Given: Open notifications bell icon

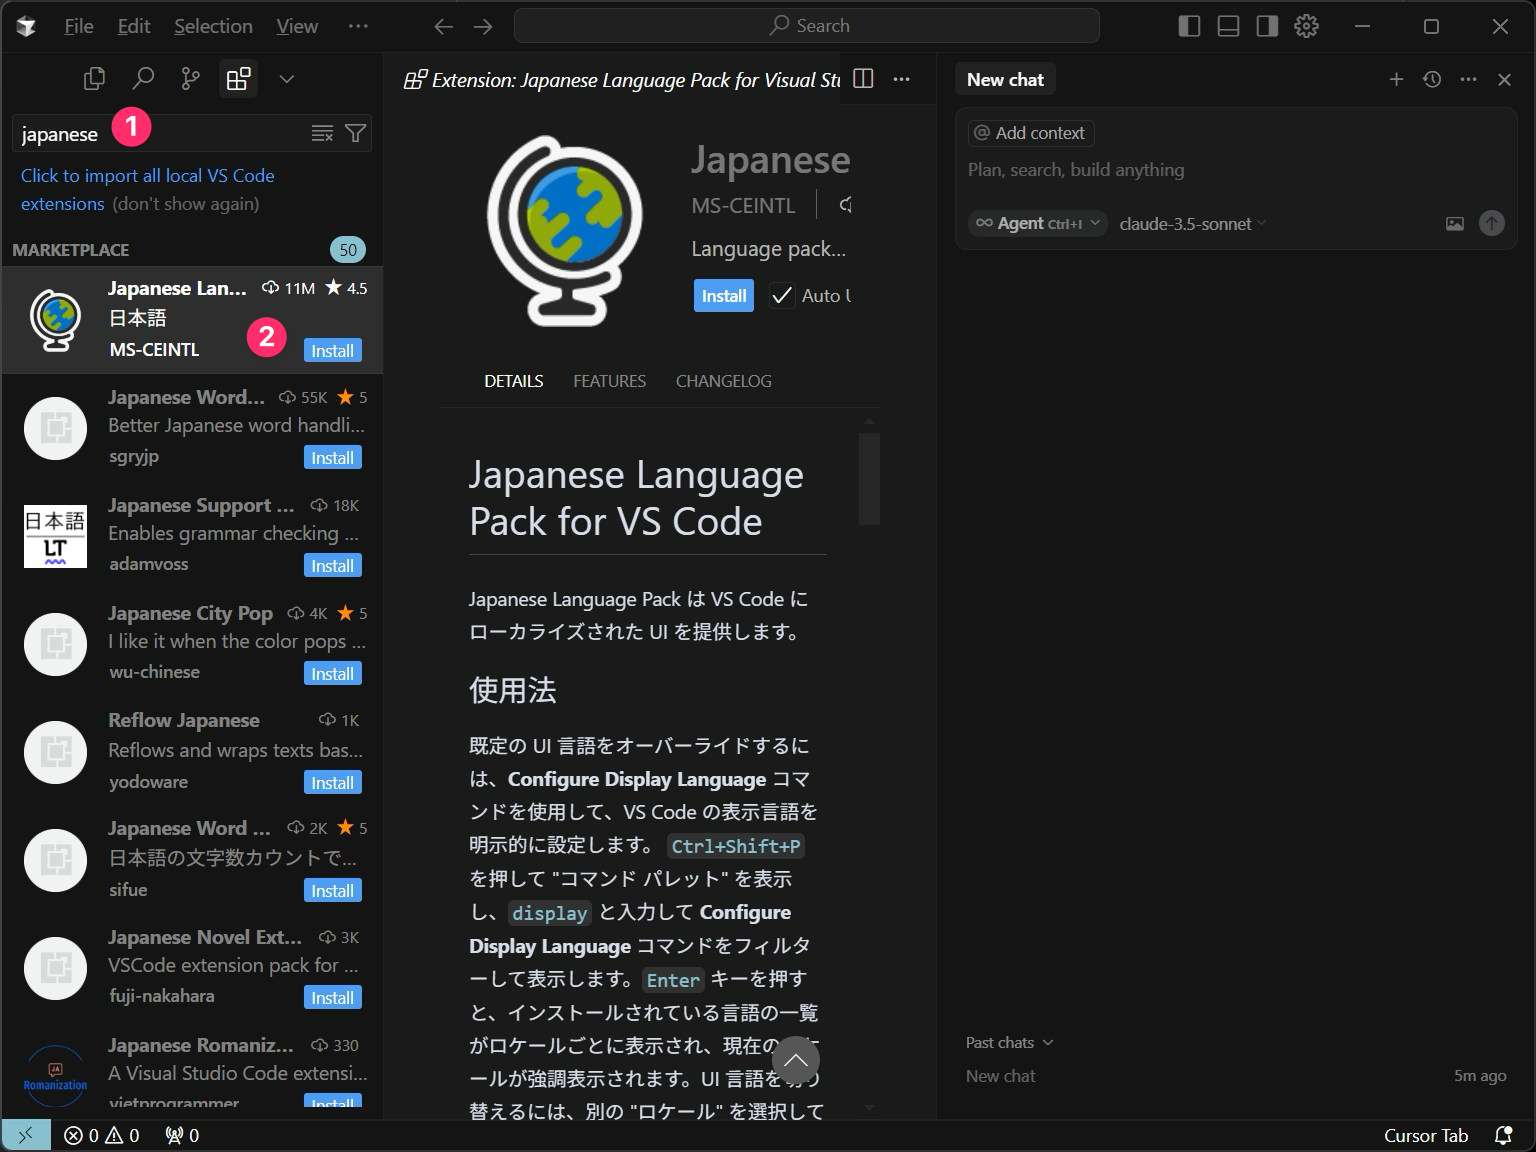Looking at the screenshot, I should coord(1503,1135).
